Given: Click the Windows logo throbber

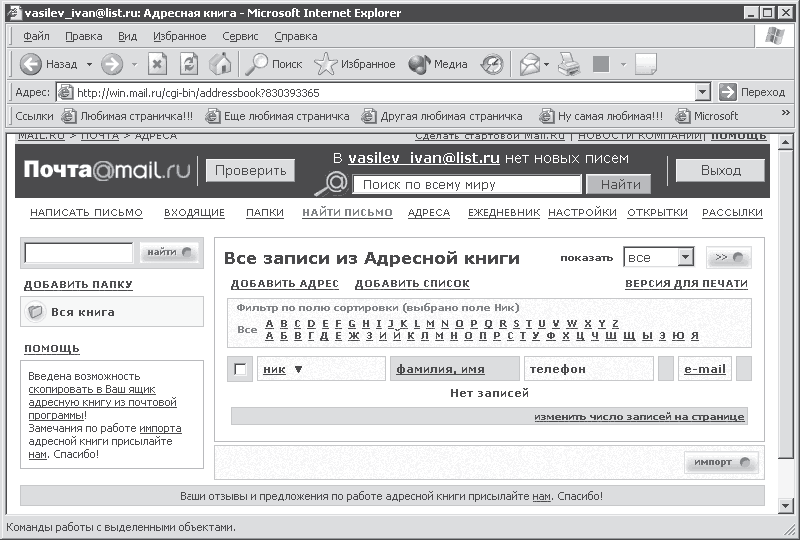Looking at the screenshot, I should (x=774, y=36).
